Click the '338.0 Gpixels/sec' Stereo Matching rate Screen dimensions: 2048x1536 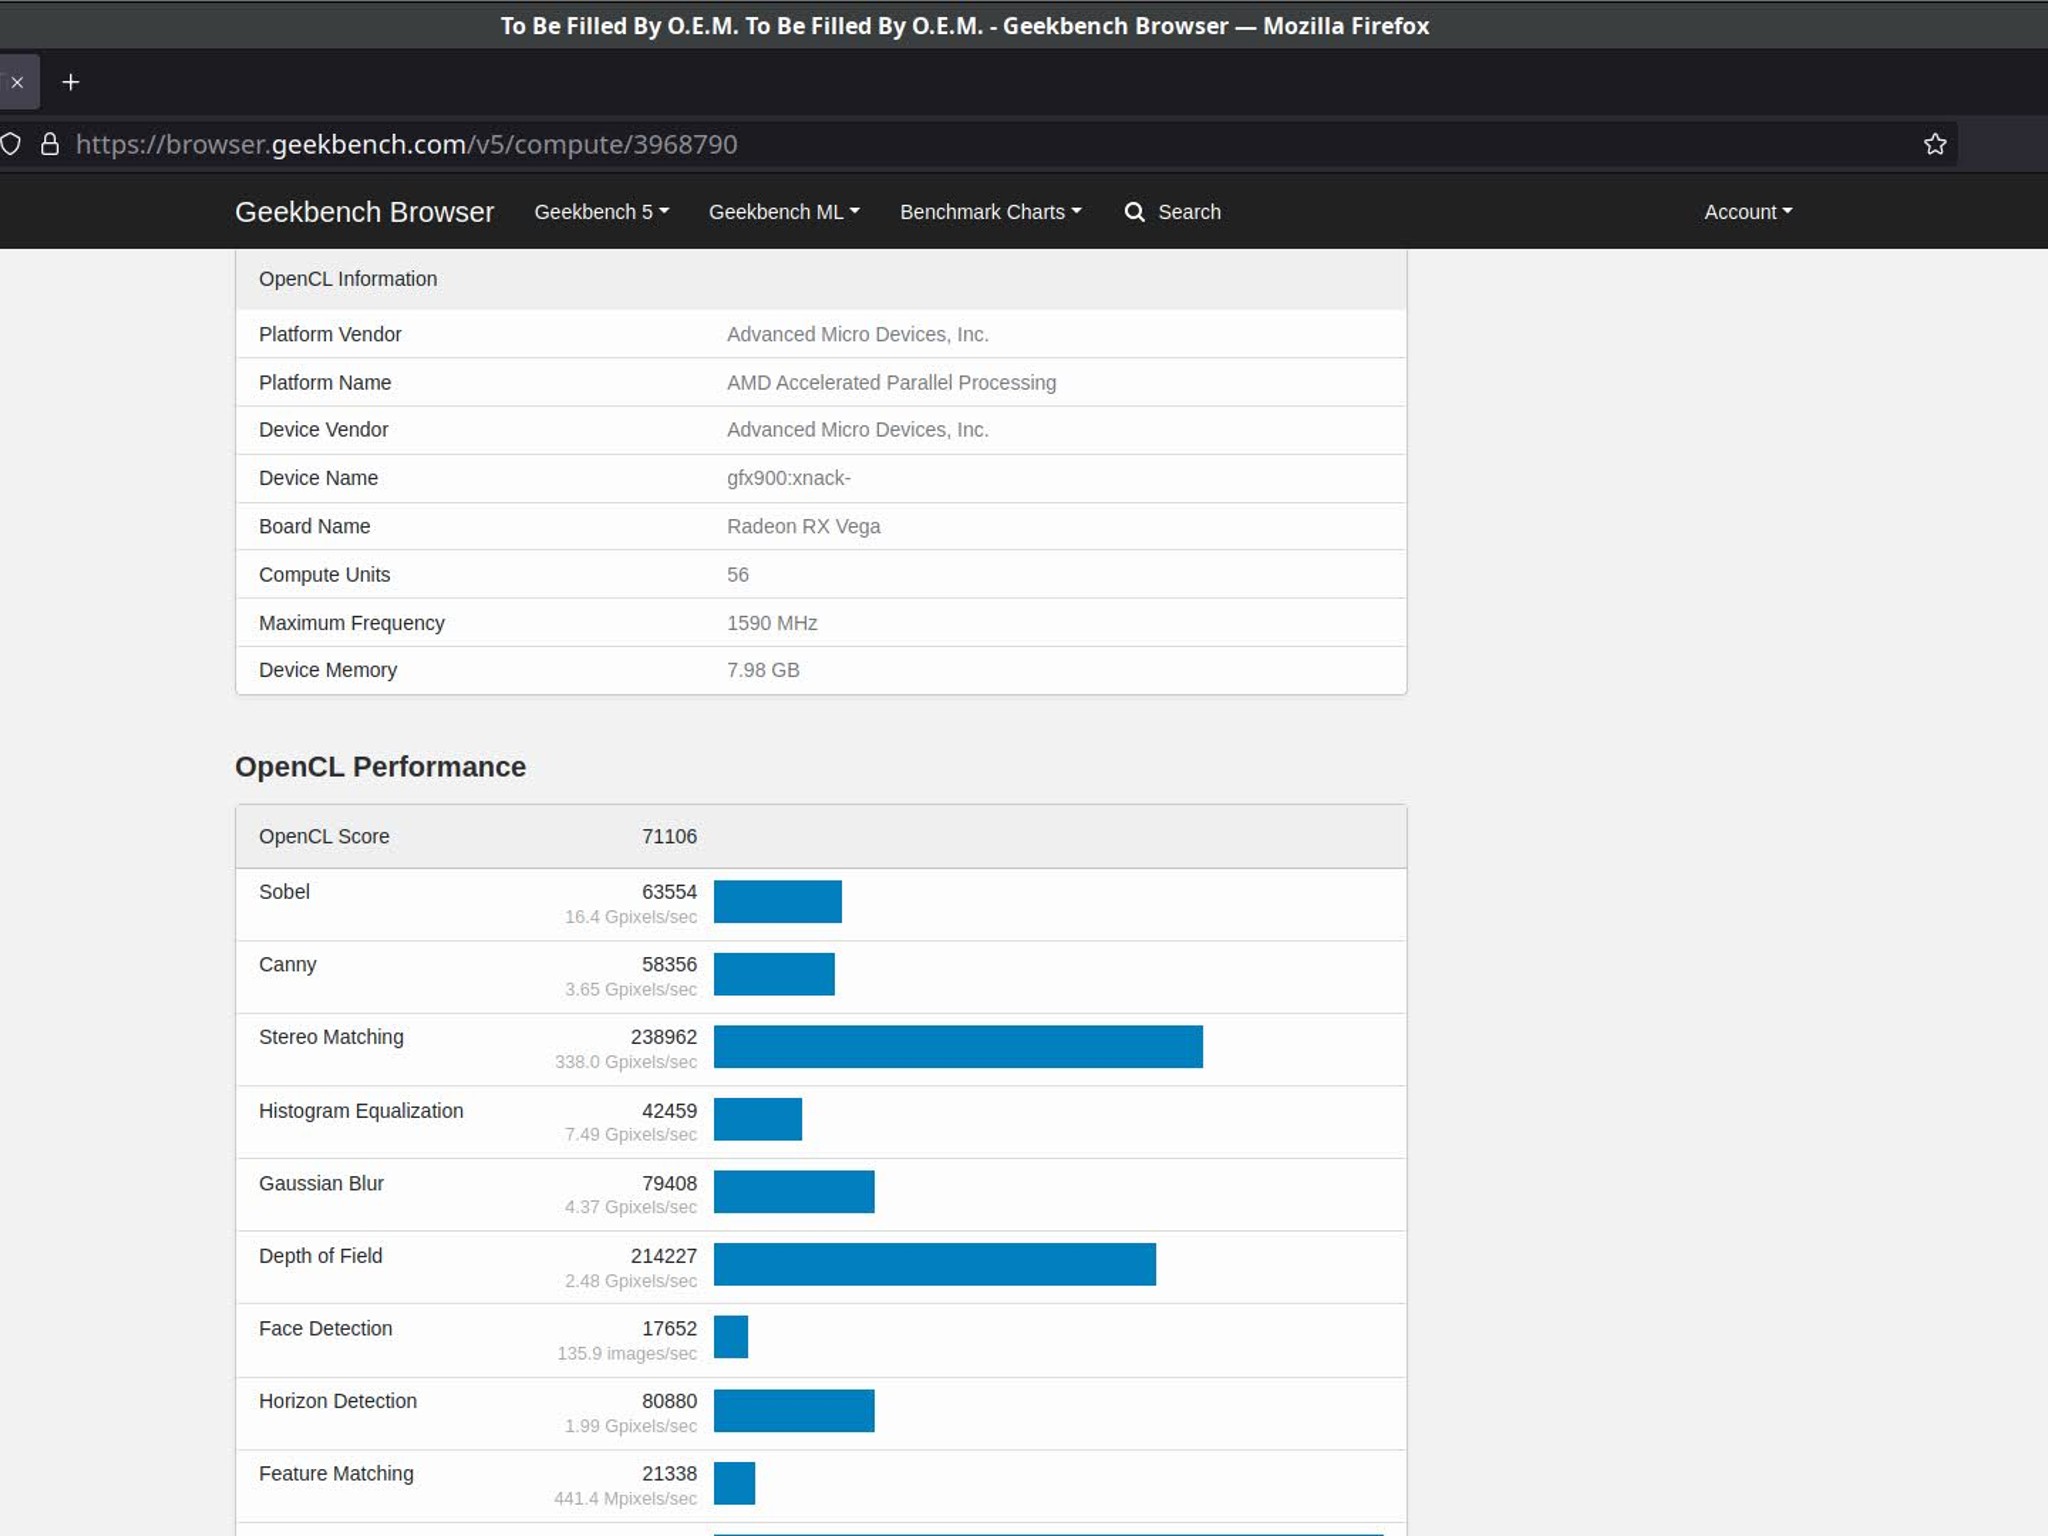click(x=626, y=1062)
